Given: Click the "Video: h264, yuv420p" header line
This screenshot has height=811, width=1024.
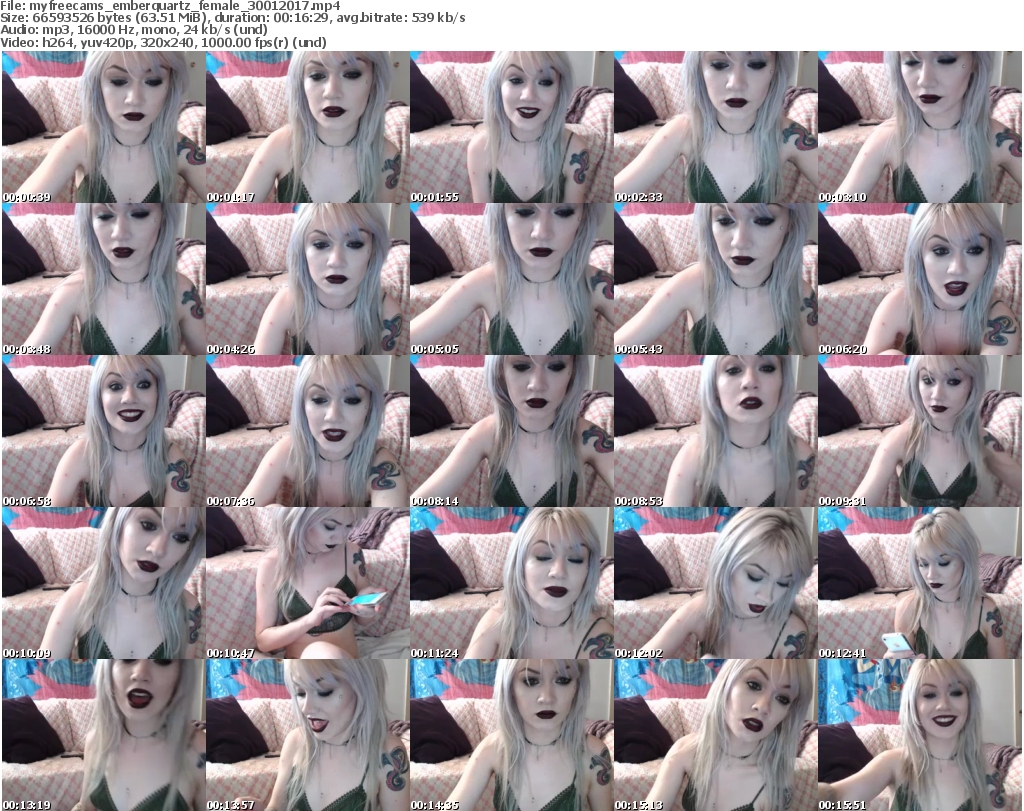Looking at the screenshot, I should [x=163, y=42].
